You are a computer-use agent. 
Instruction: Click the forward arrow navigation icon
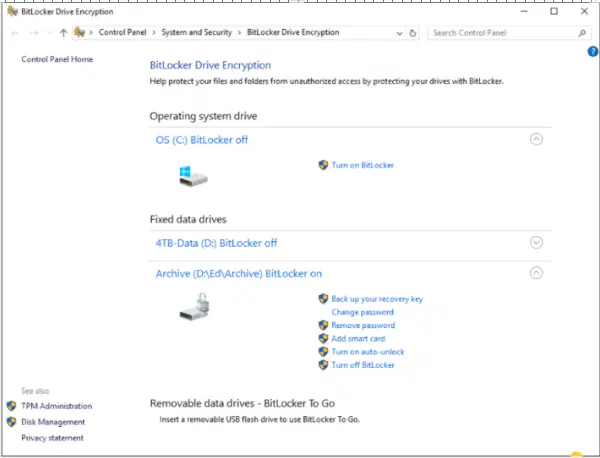coord(34,33)
